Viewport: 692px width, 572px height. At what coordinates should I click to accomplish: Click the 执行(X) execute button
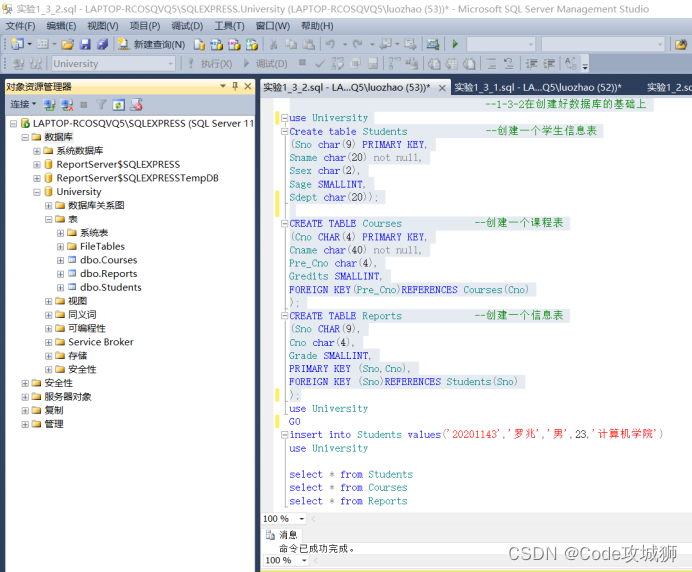tap(211, 64)
